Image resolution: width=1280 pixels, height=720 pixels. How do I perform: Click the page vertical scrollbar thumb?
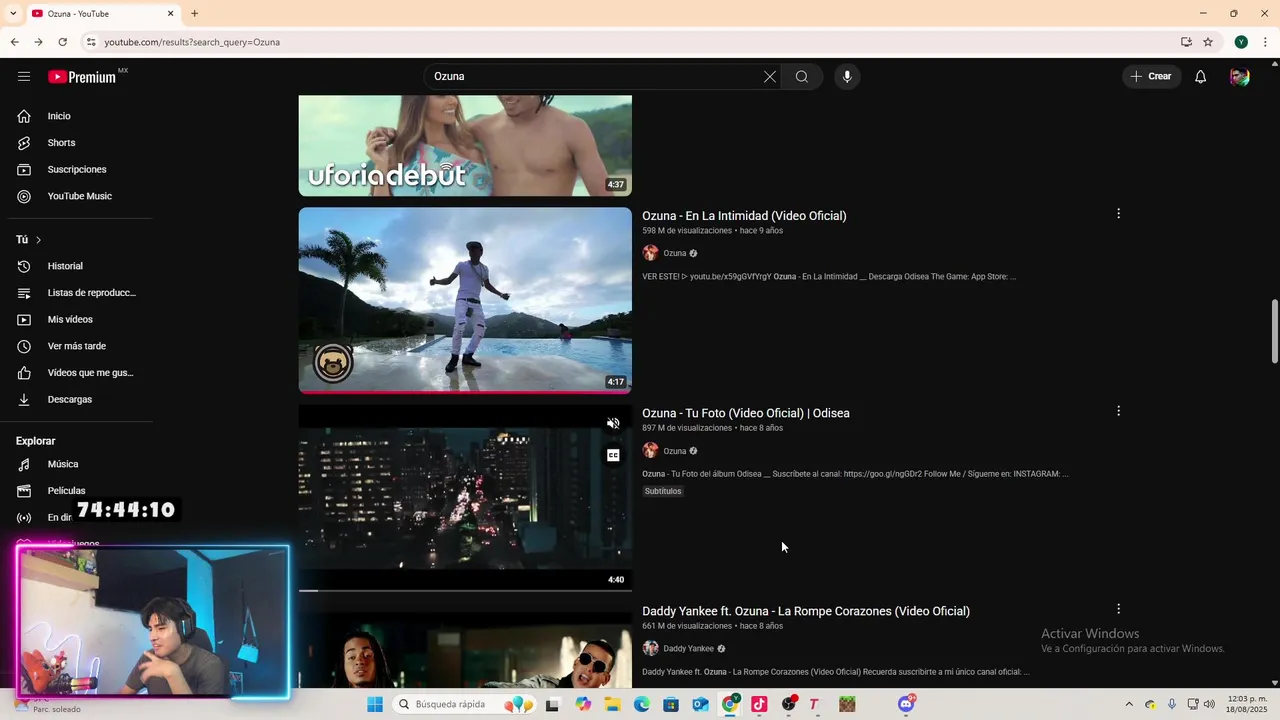pos(1274,331)
